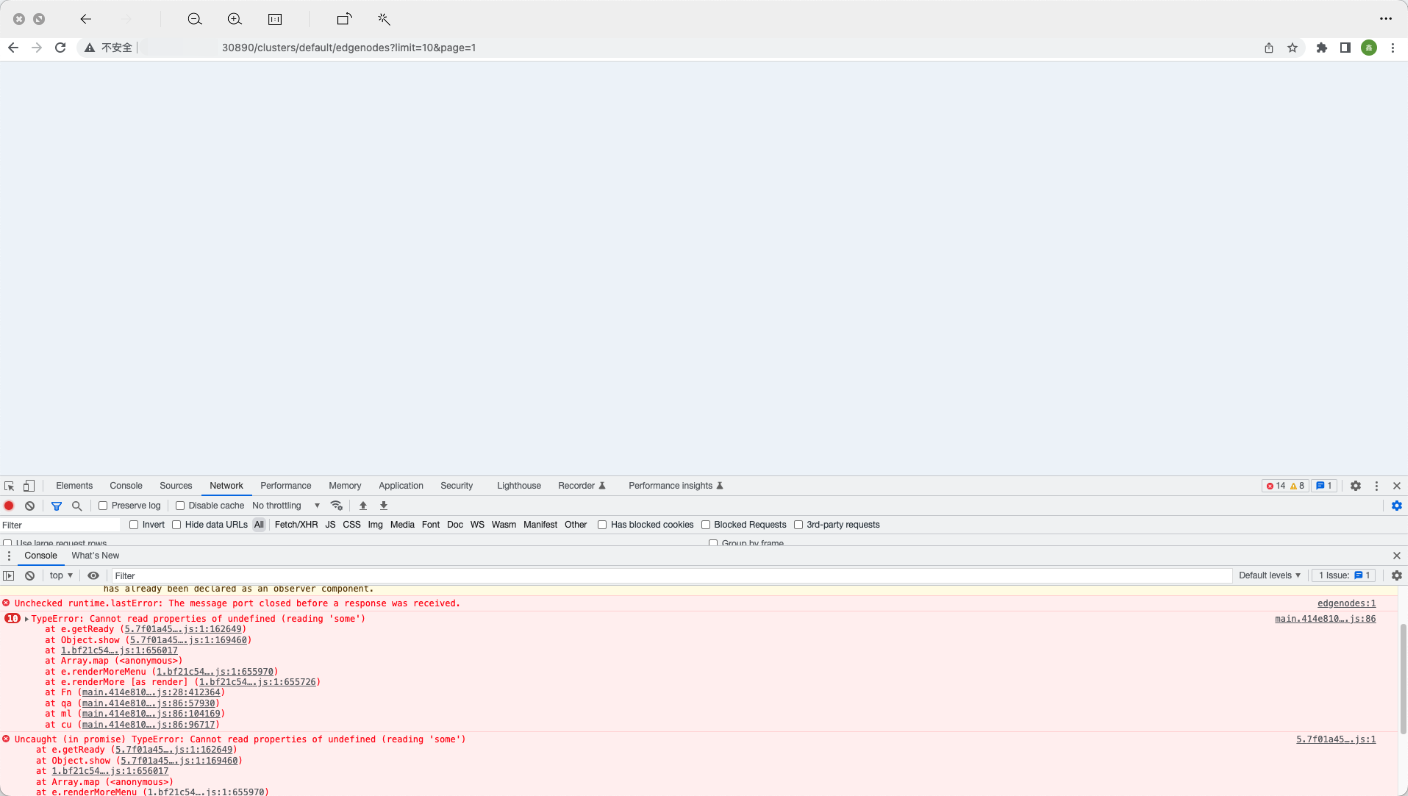
Task: Check Hide data URLs
Action: coord(177,525)
